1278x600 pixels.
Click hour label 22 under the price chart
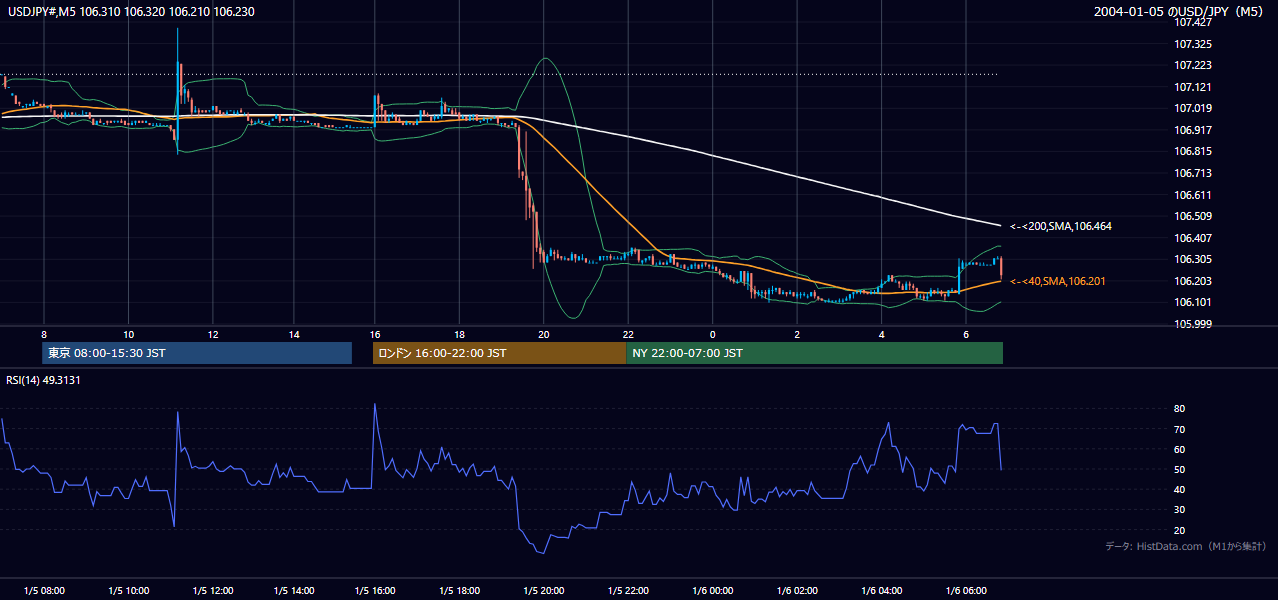click(x=628, y=334)
